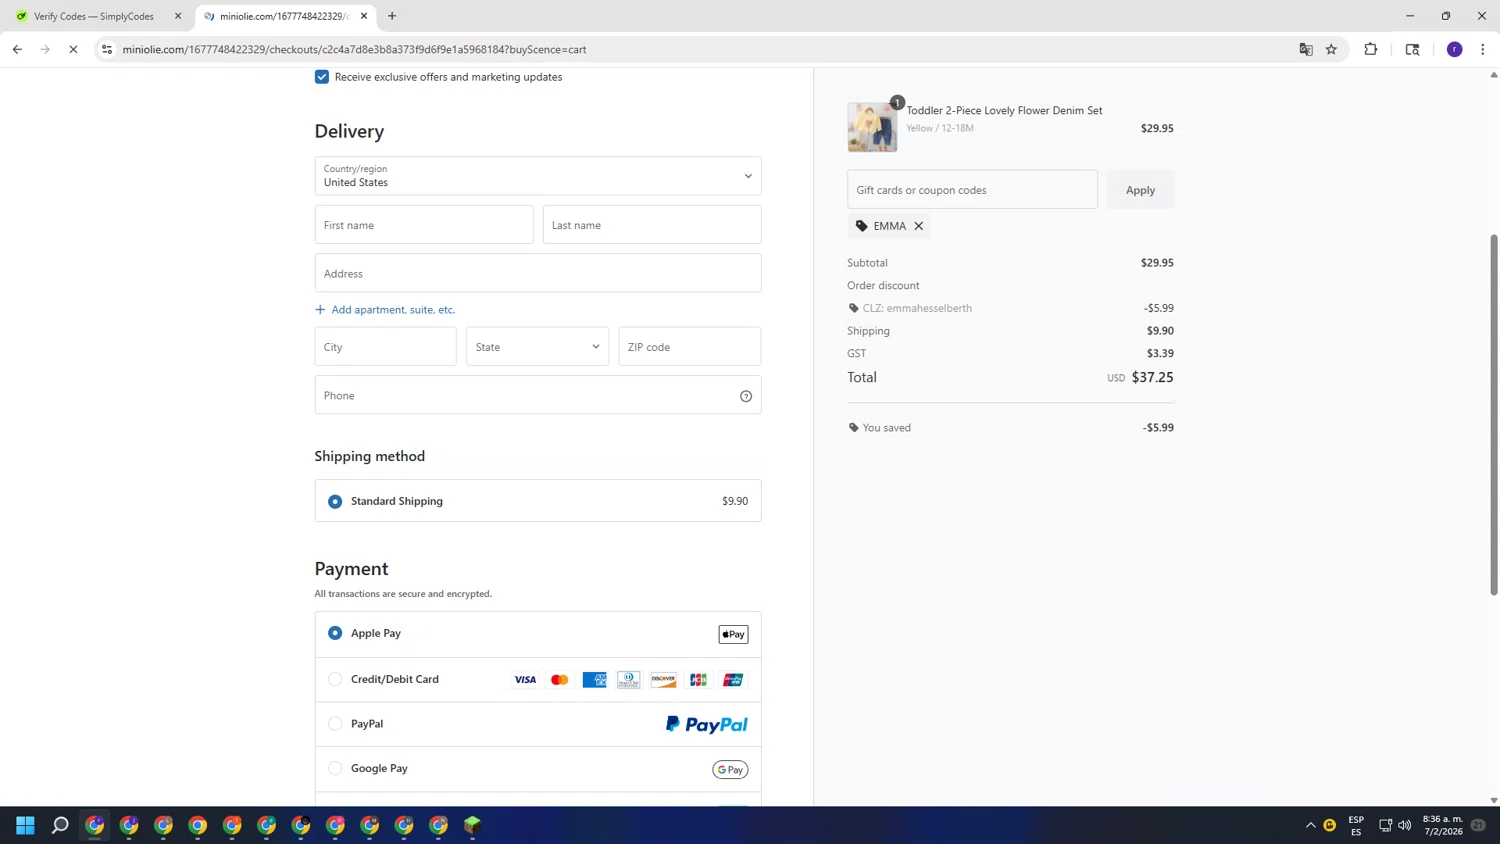
Task: Bookmark this page with the star icon
Action: (1332, 49)
